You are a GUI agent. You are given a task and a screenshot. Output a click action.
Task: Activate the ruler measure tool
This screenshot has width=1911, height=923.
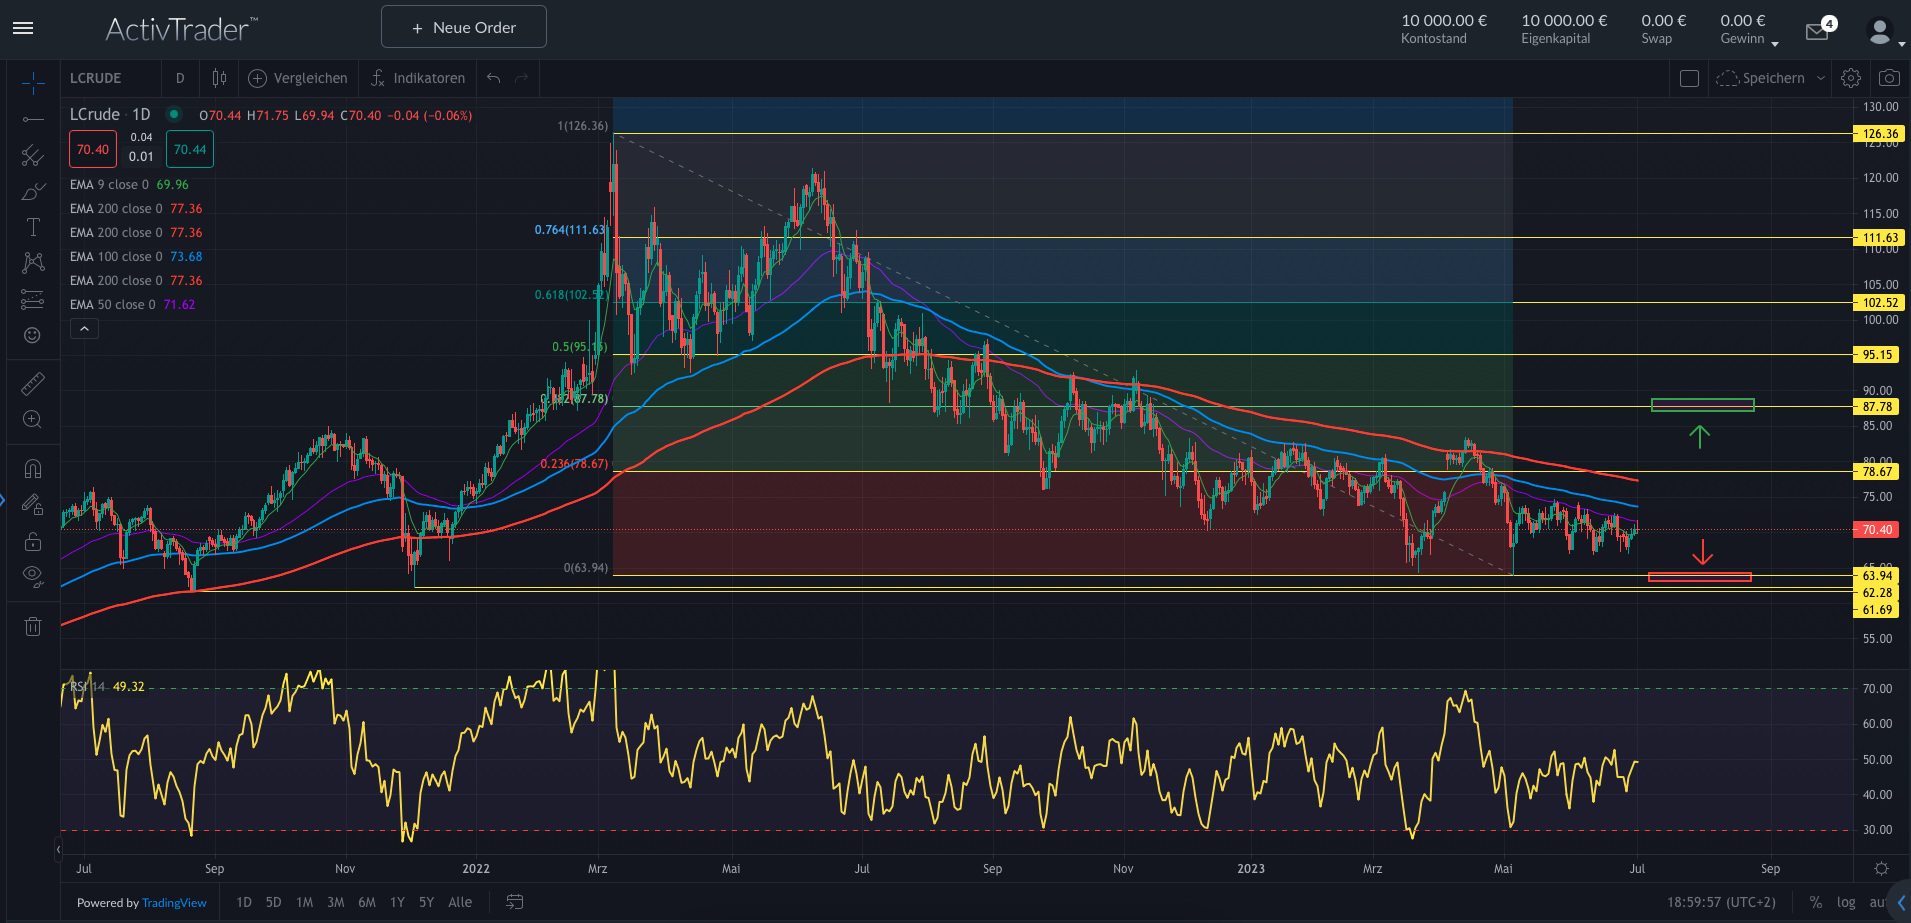(33, 384)
